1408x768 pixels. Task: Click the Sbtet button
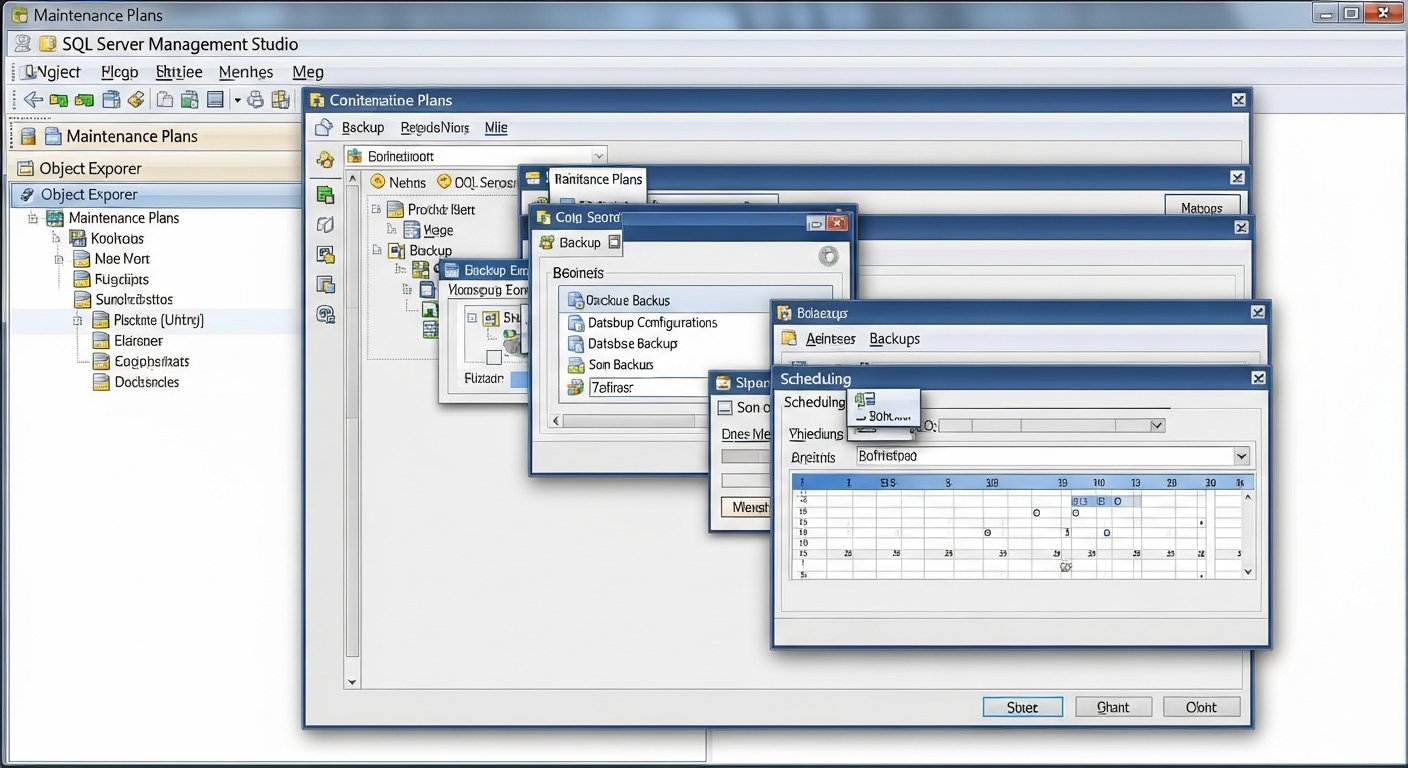tap(1022, 707)
